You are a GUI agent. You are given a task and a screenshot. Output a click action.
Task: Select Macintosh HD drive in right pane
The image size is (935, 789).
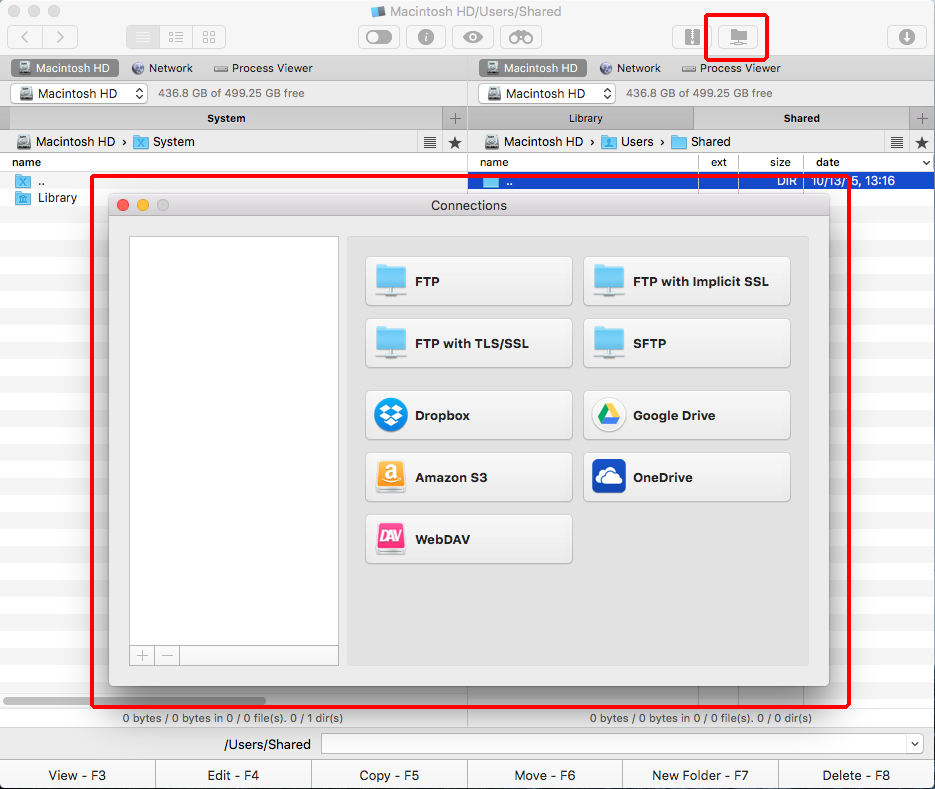(x=532, y=68)
